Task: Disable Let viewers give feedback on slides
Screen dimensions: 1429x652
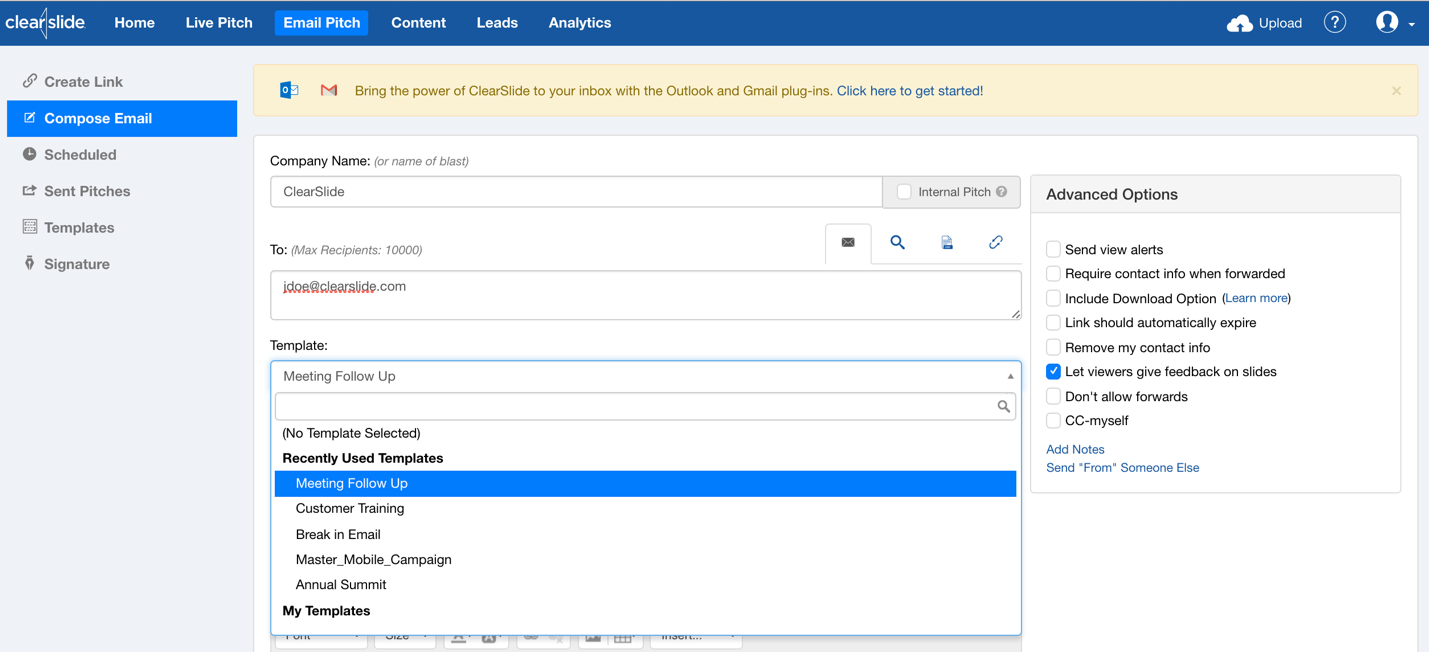Action: click(x=1053, y=371)
